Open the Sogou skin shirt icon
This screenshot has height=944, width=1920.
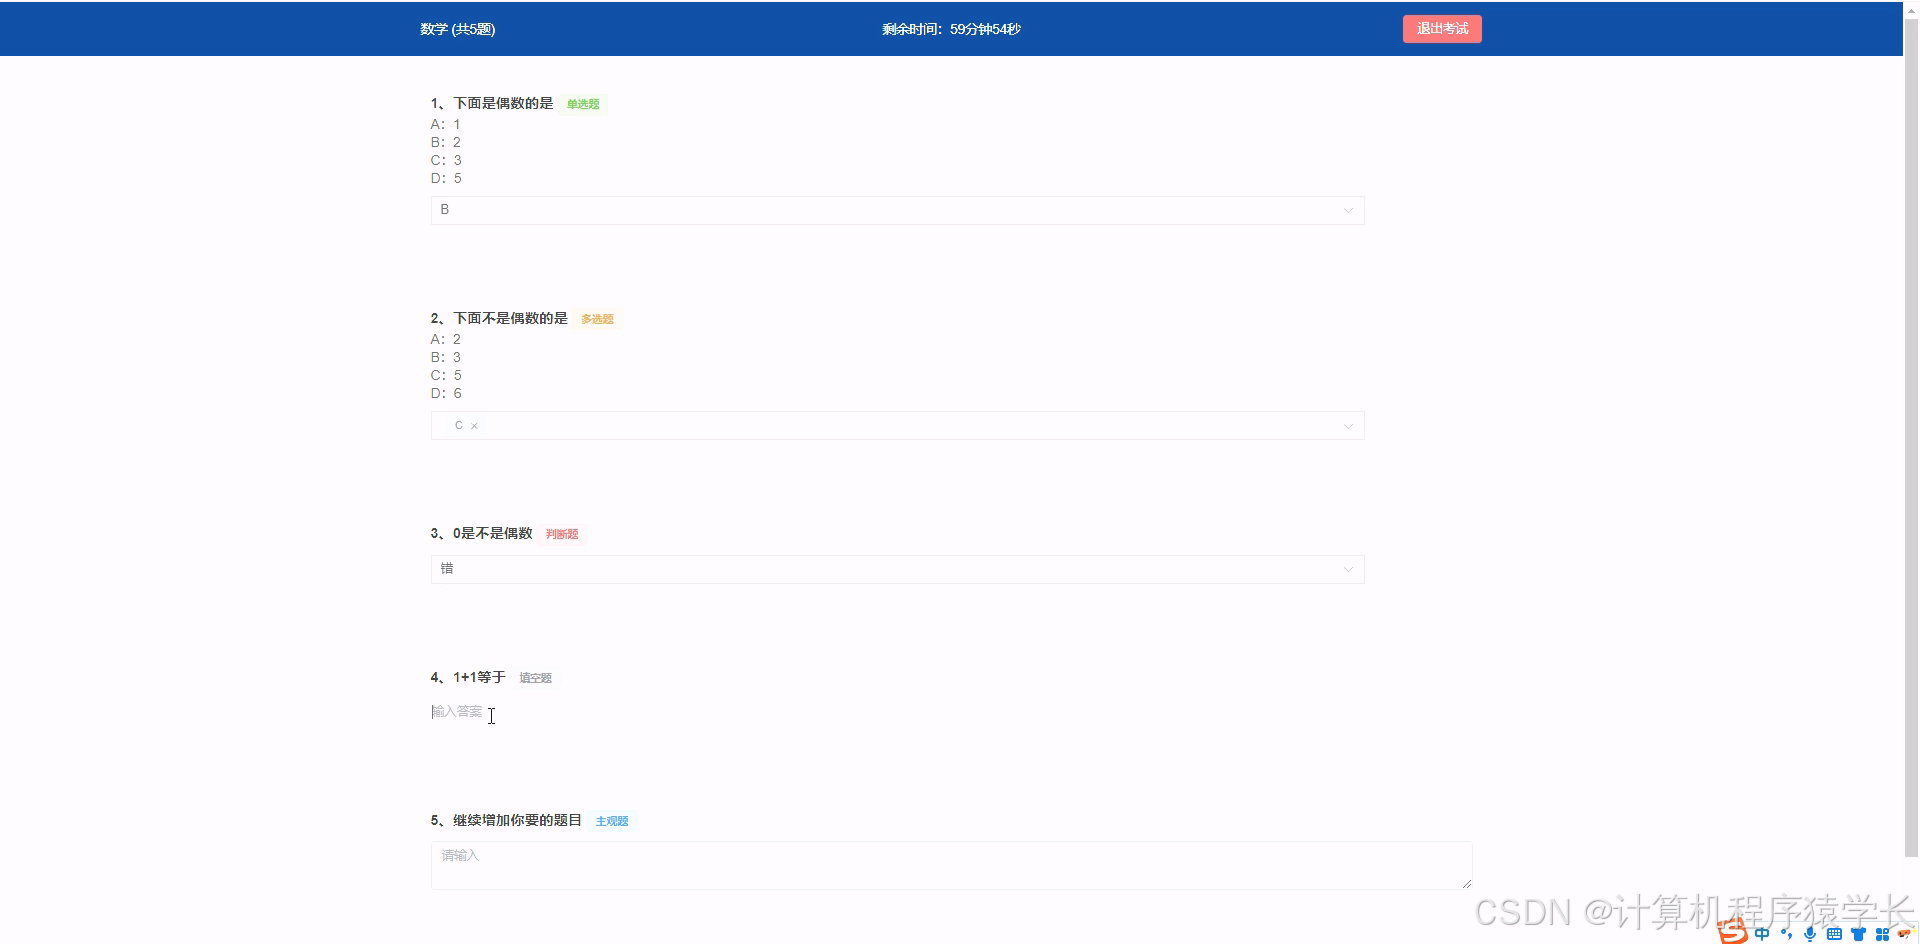pyautogui.click(x=1858, y=934)
